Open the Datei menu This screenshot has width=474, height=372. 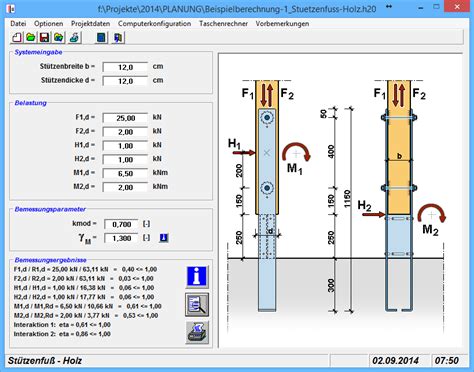click(18, 24)
